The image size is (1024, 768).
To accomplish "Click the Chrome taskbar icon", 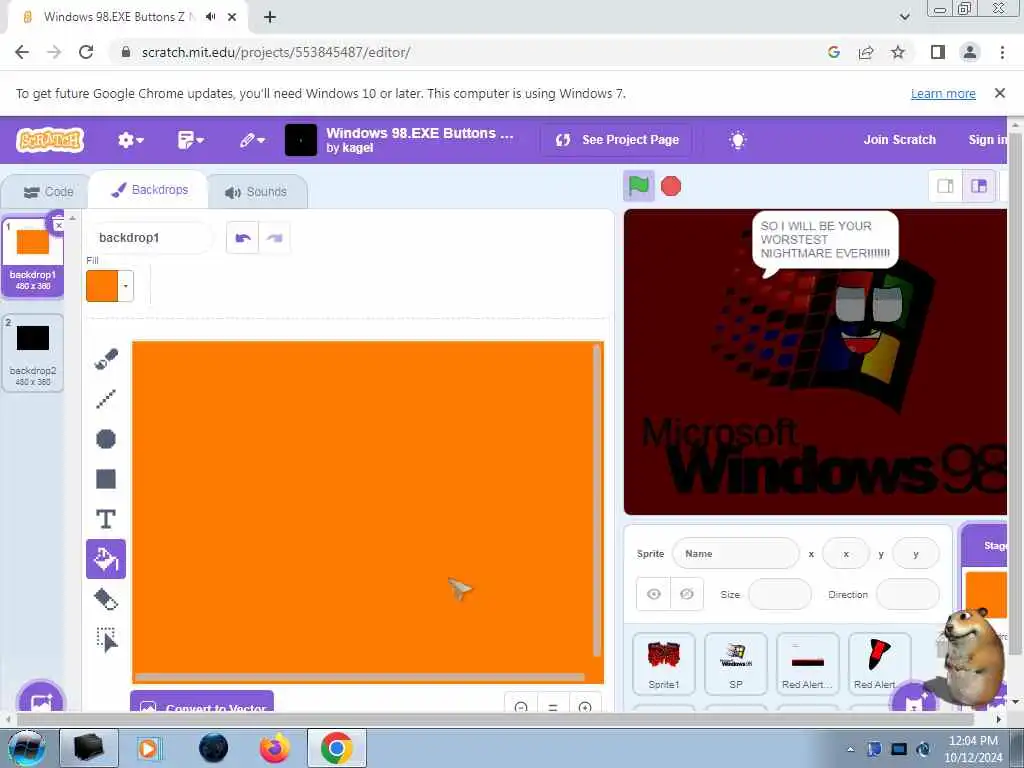I will tap(336, 748).
